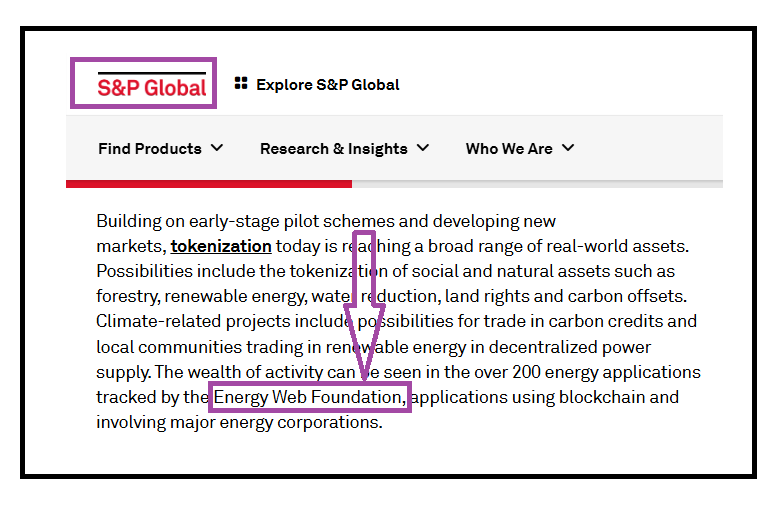784x508 pixels.
Task: Click the text Climate-related projects
Action: pos(193,321)
